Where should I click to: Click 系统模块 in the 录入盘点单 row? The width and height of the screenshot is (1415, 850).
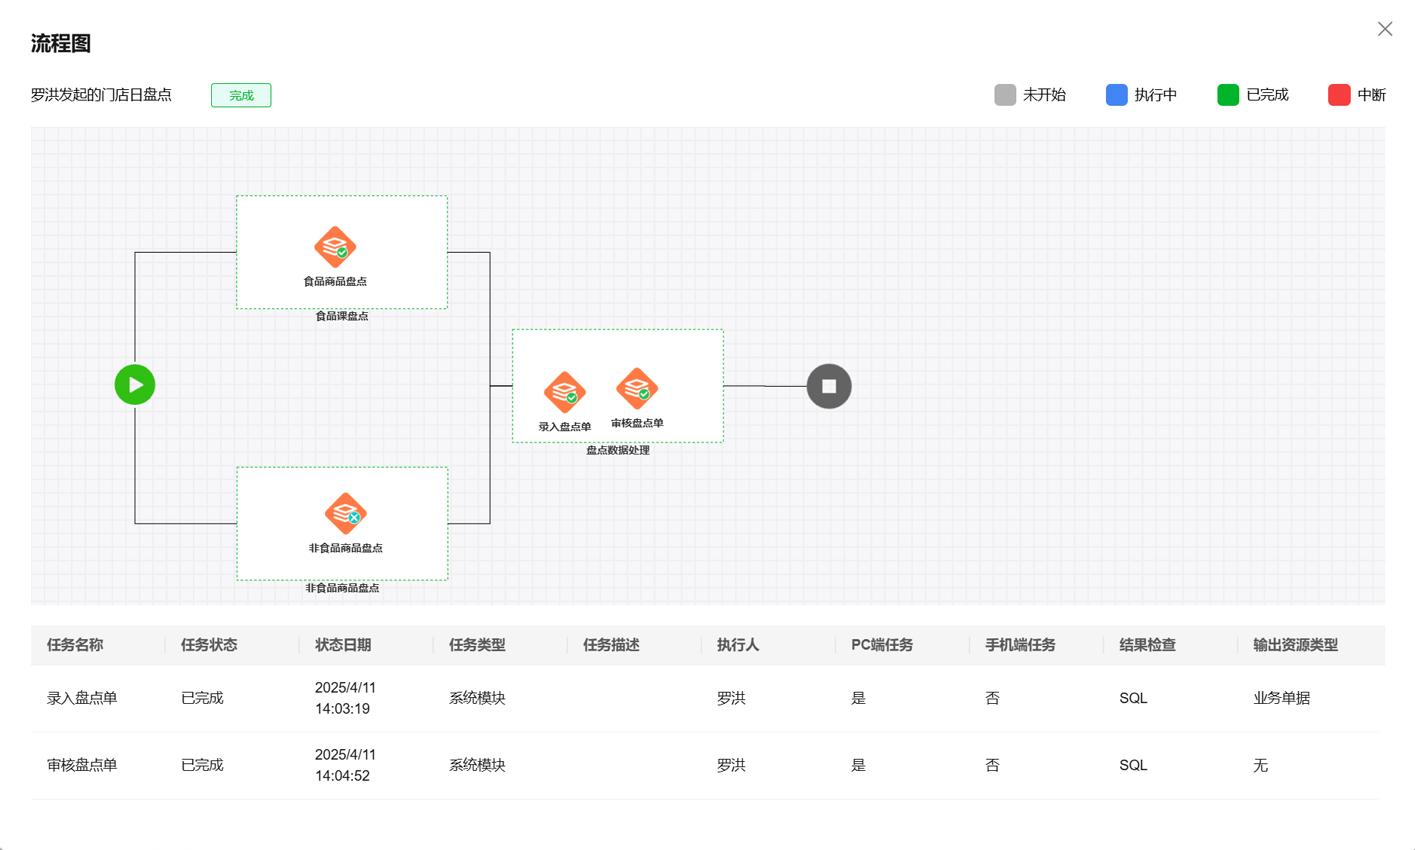477,698
